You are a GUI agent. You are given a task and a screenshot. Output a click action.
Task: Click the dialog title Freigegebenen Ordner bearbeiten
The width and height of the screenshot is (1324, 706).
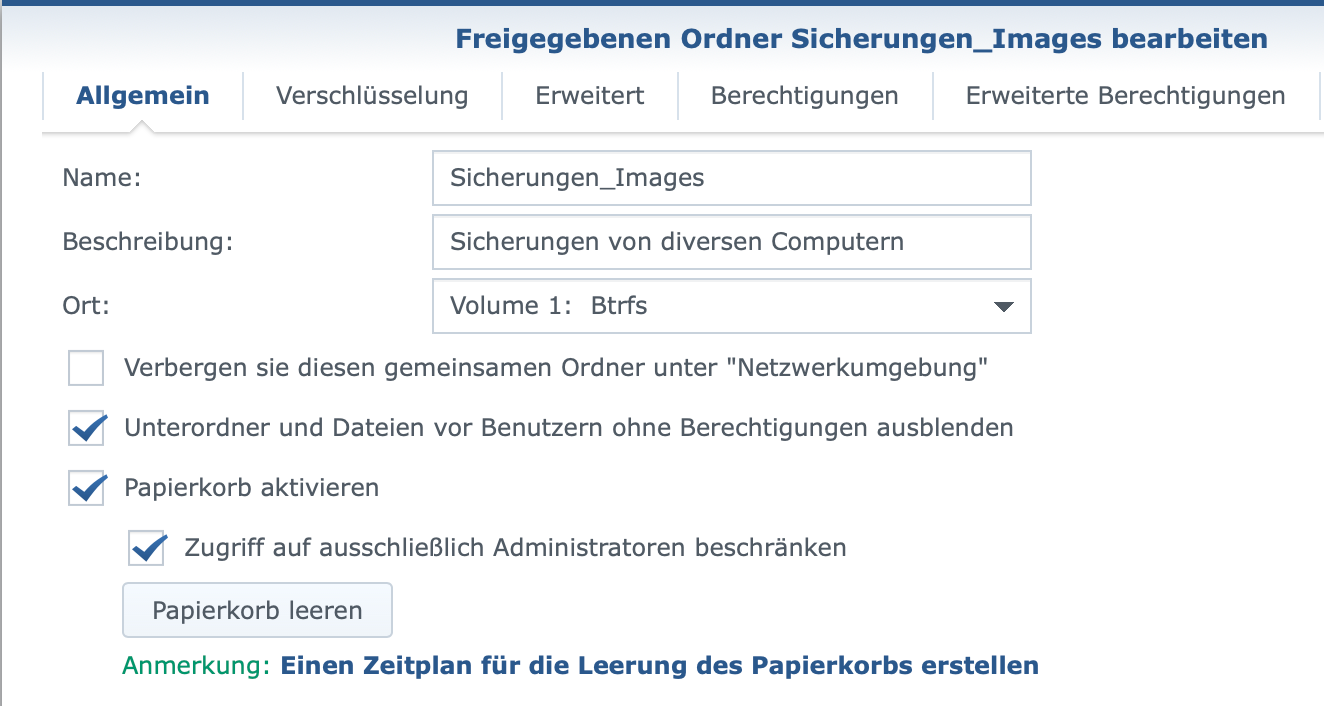coord(861,39)
